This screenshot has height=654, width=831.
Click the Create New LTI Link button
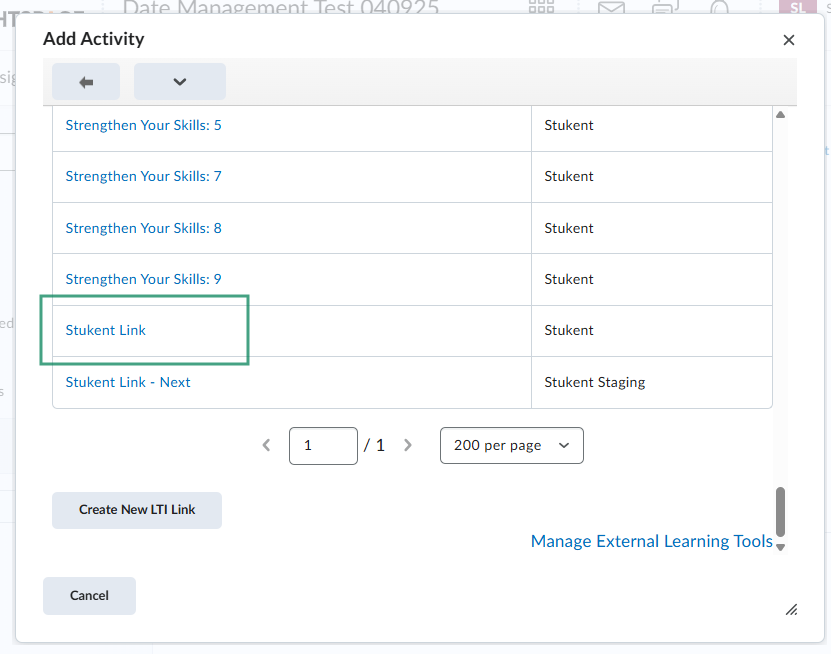(x=137, y=510)
